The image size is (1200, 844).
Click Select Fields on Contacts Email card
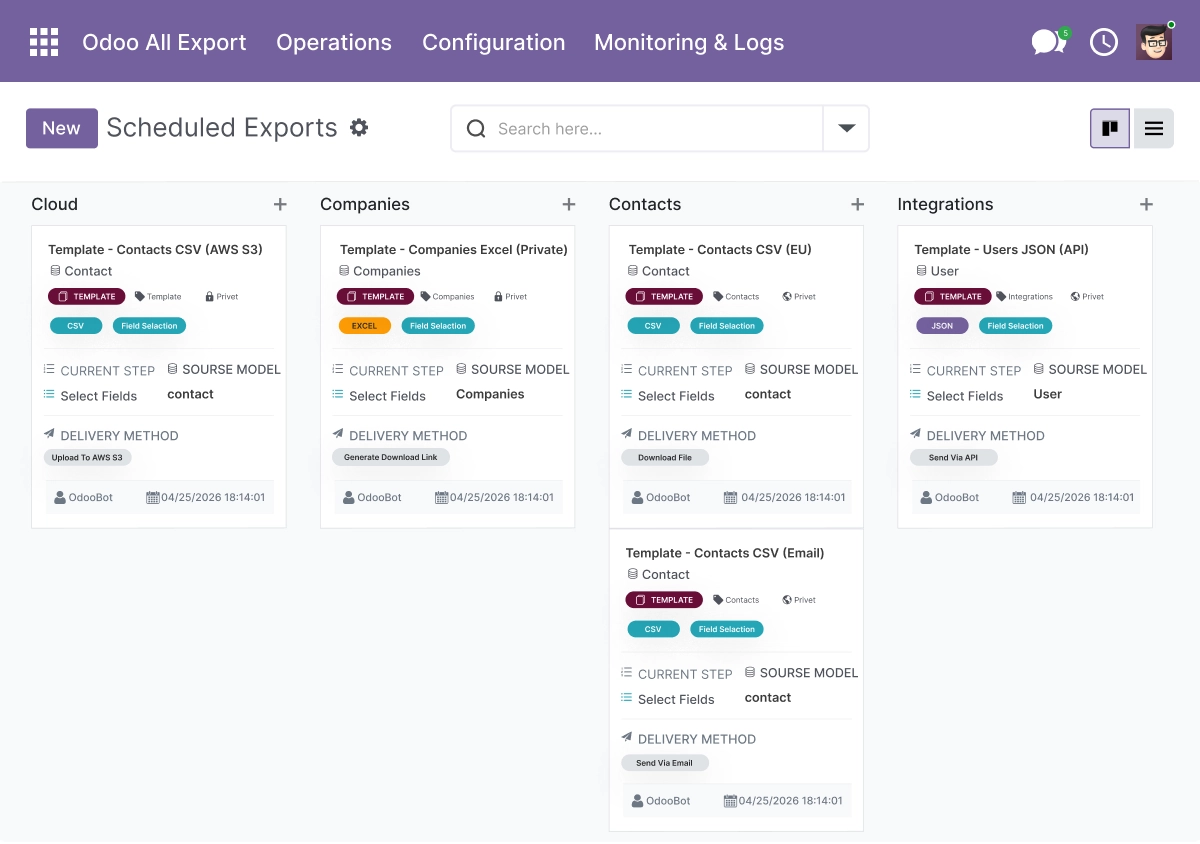pos(676,700)
